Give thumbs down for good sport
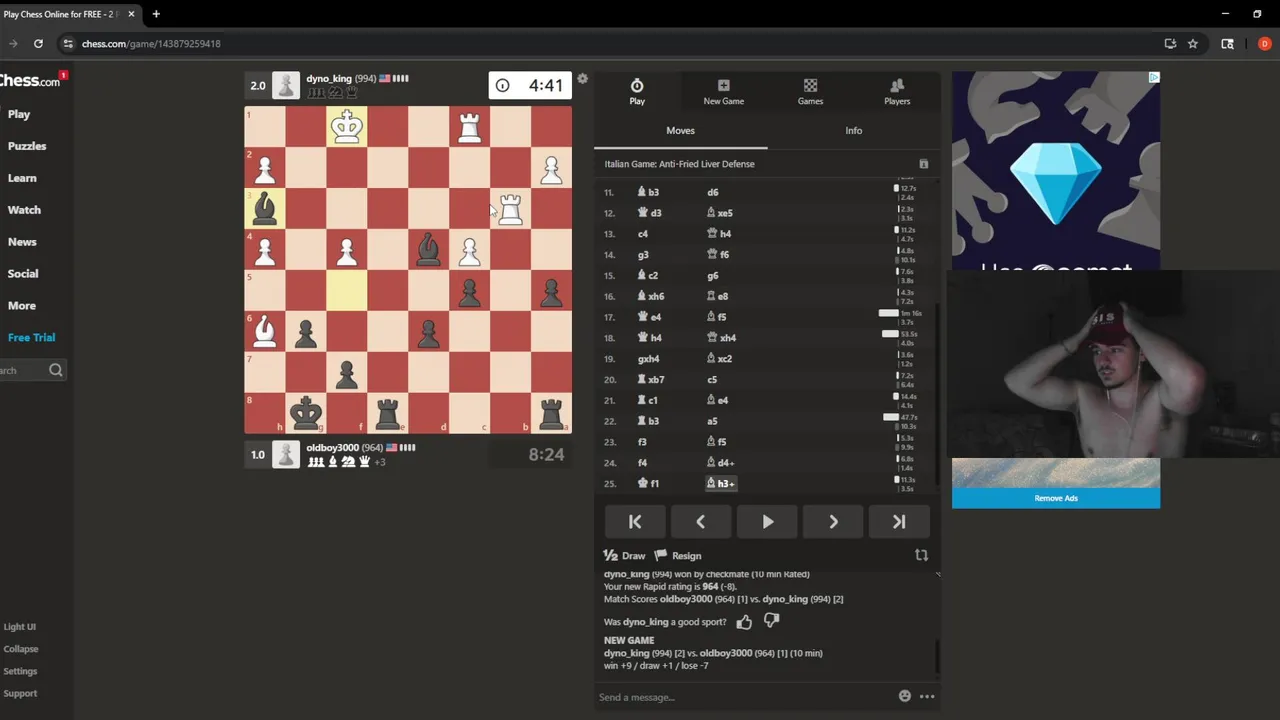 pyautogui.click(x=771, y=621)
